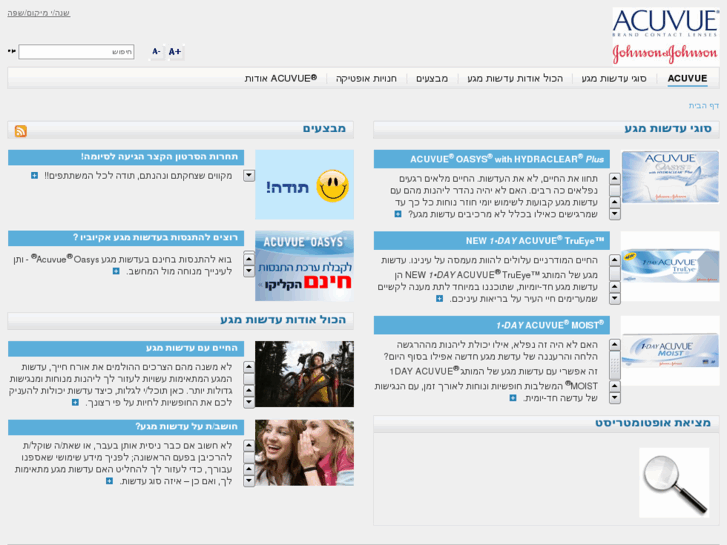Viewport: 727px width, 545px height.
Task: Open 'מבצעים' navigation menu item
Action: [432, 78]
